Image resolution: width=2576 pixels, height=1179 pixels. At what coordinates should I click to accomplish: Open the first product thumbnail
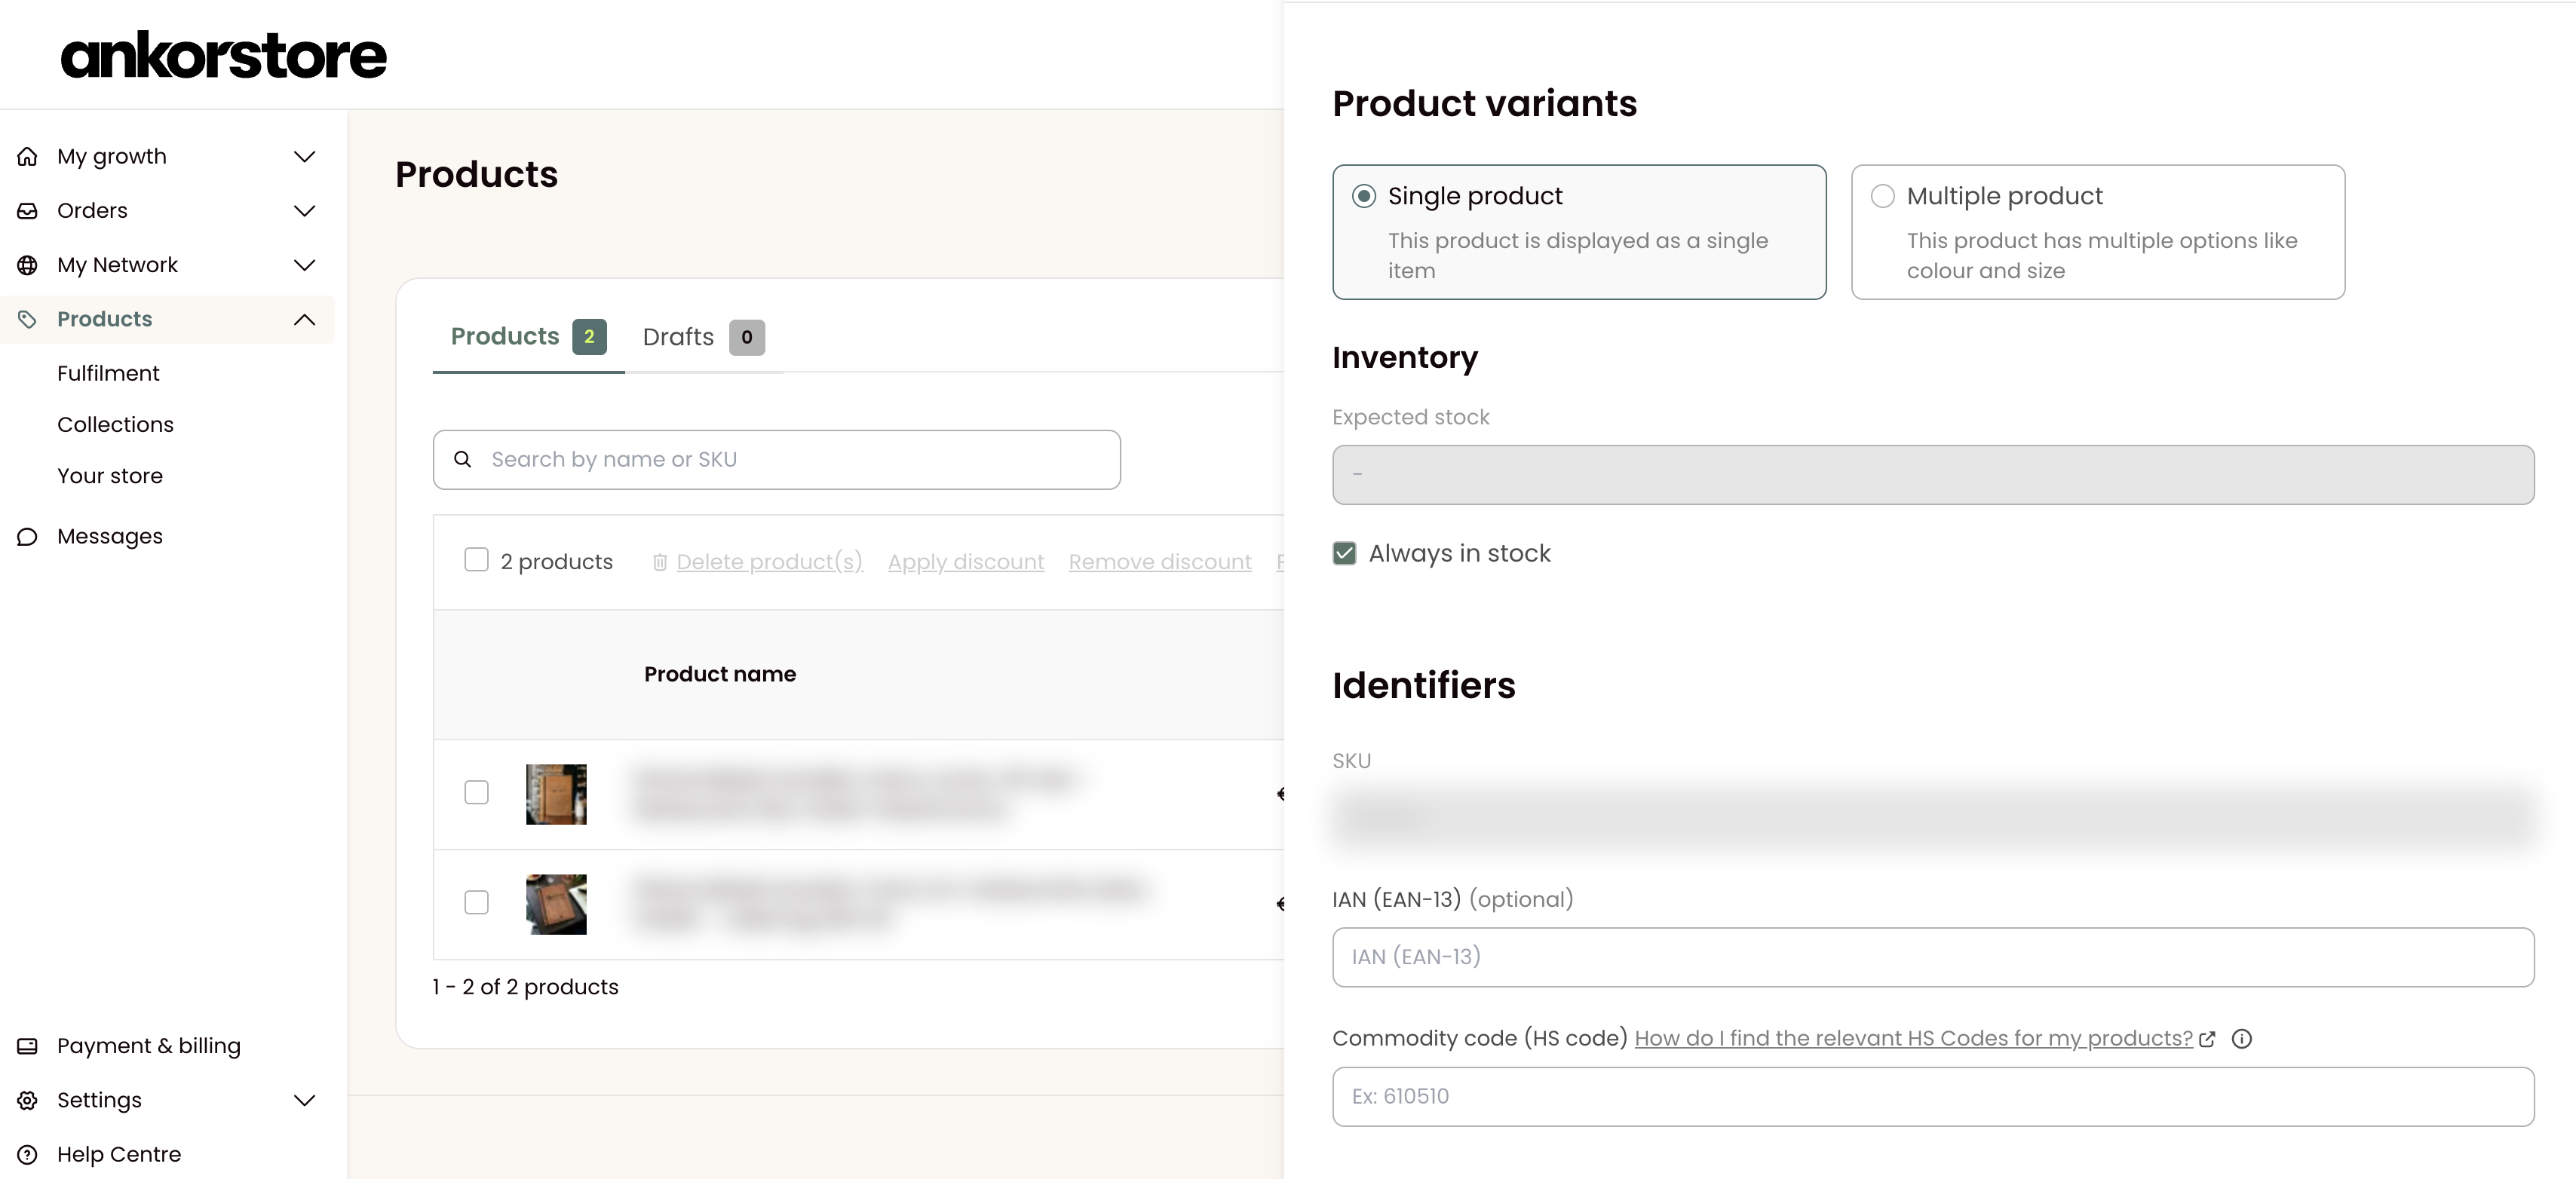(556, 794)
